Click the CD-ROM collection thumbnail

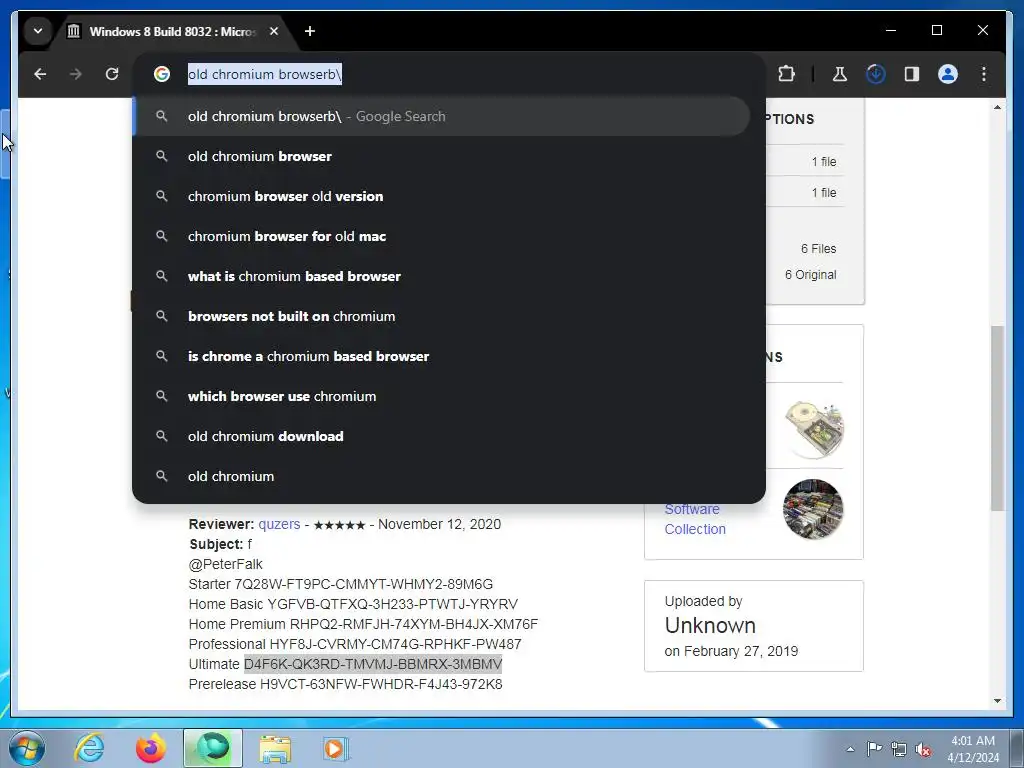[814, 429]
